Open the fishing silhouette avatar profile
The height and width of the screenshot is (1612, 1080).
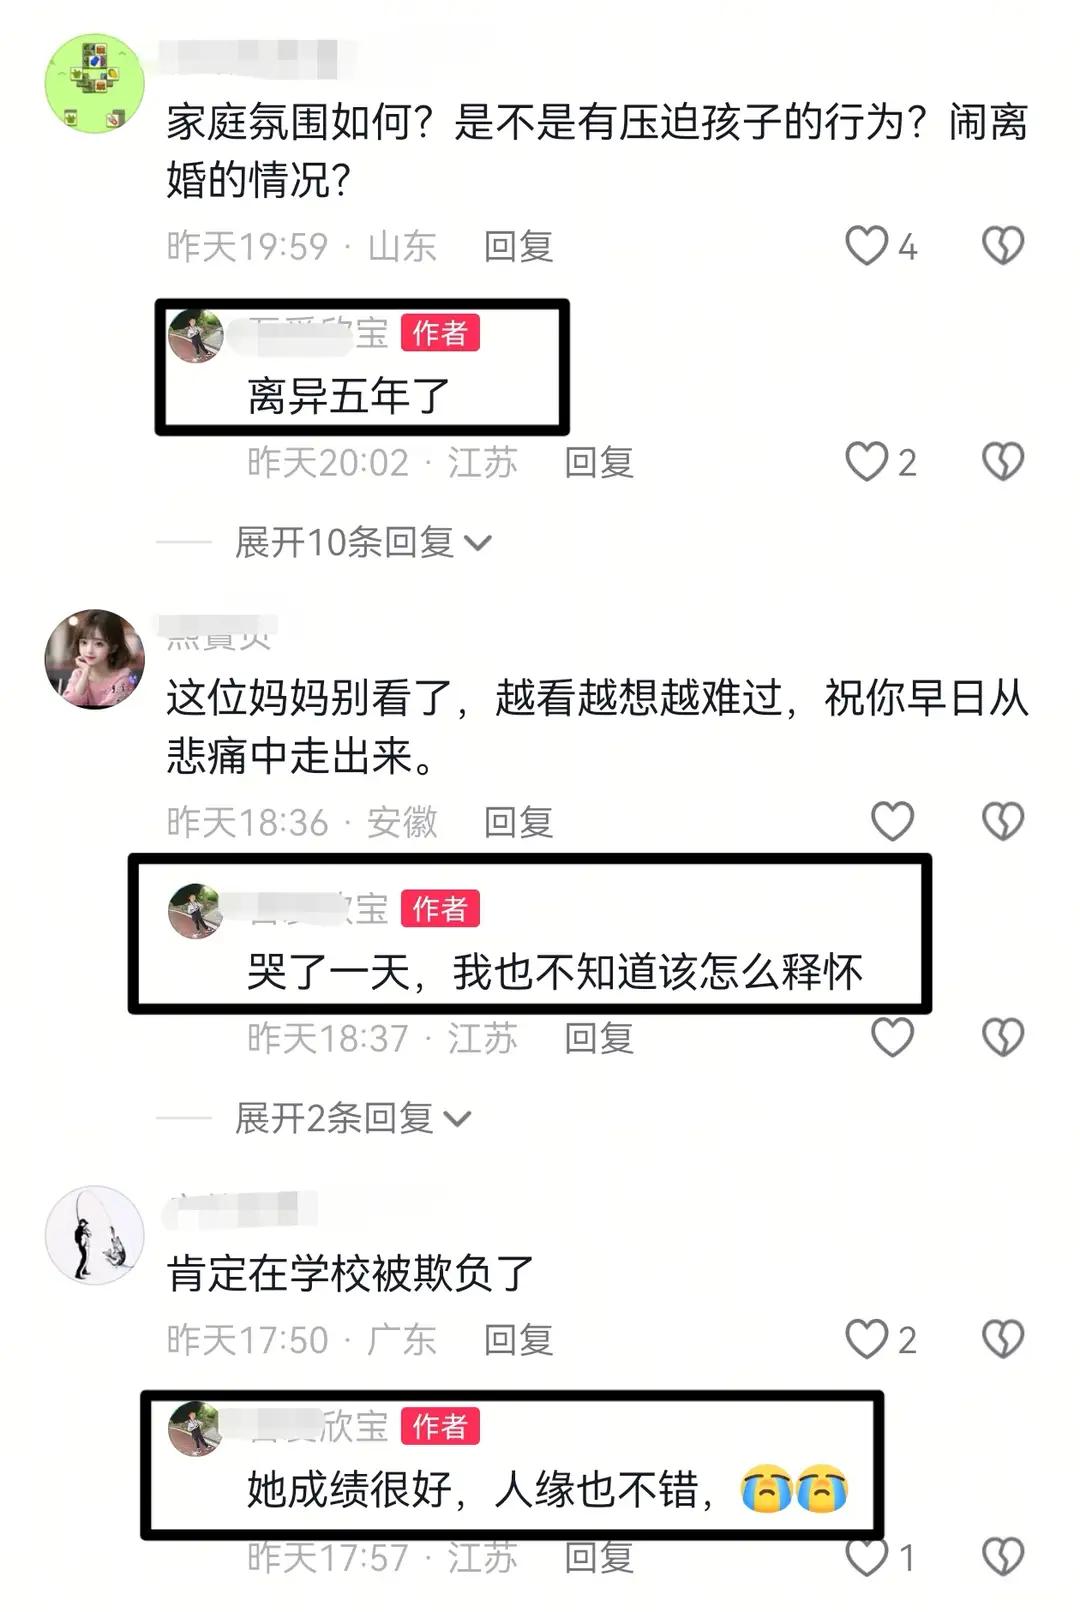pyautogui.click(x=95, y=1235)
